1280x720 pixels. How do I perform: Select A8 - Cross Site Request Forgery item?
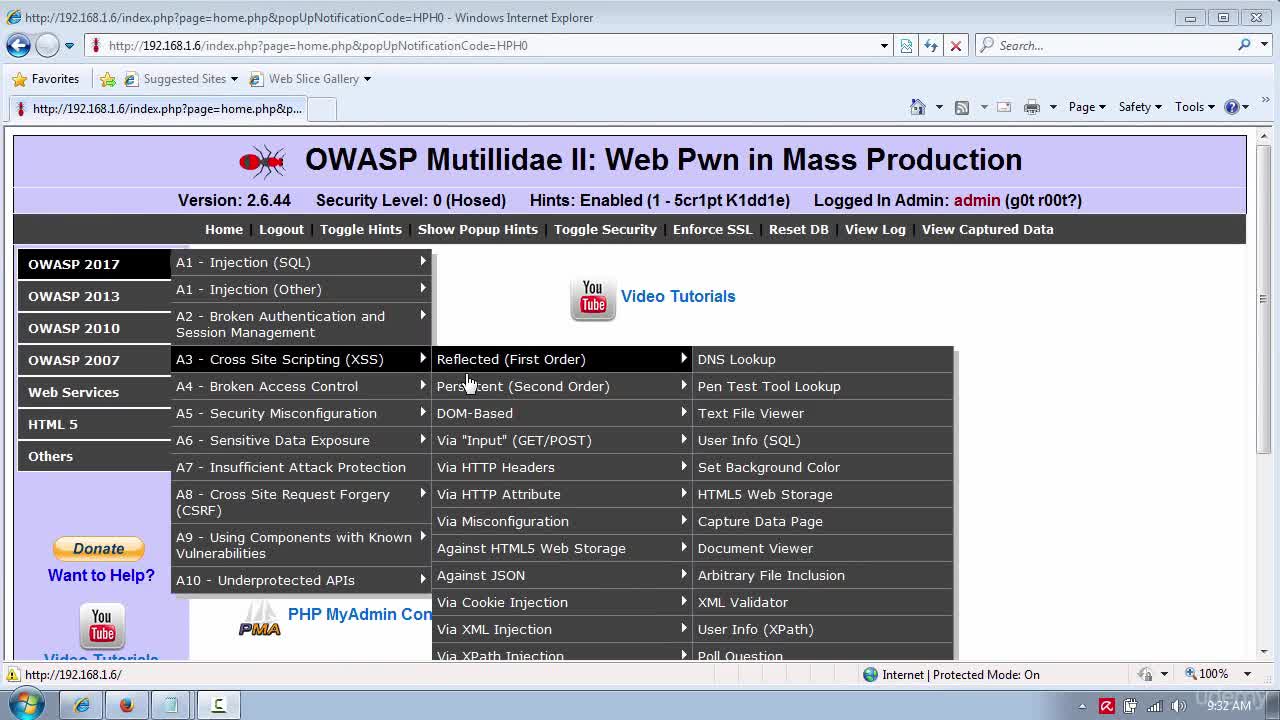pos(301,502)
